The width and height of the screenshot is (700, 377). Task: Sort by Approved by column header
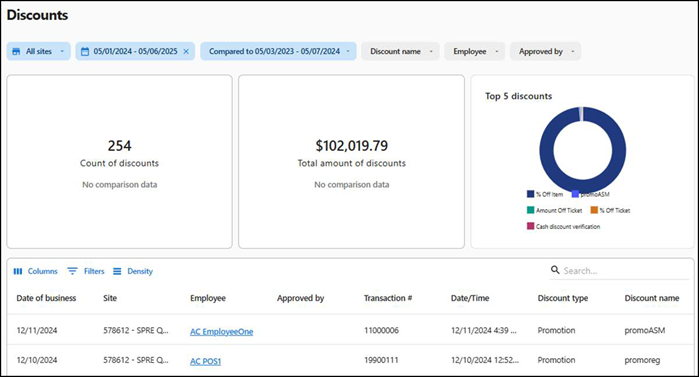click(x=300, y=298)
